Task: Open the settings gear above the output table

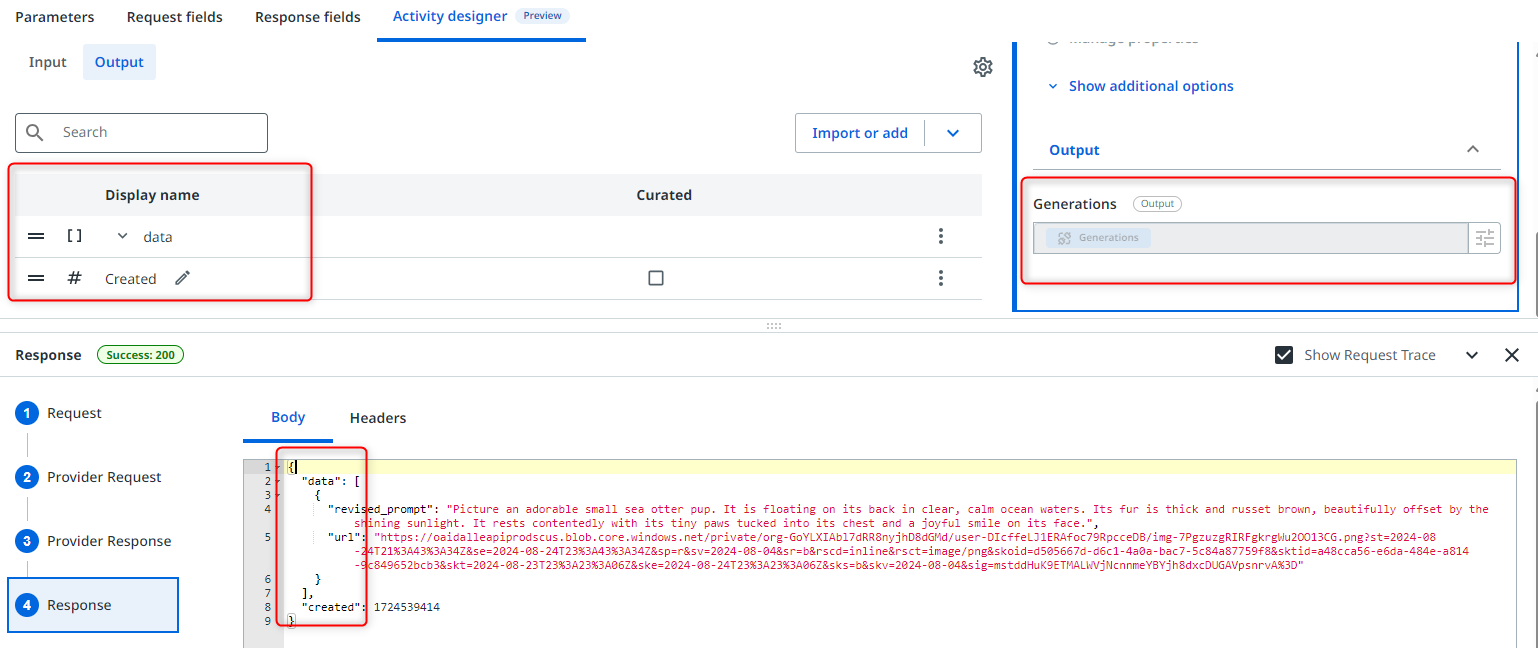Action: pos(983,67)
